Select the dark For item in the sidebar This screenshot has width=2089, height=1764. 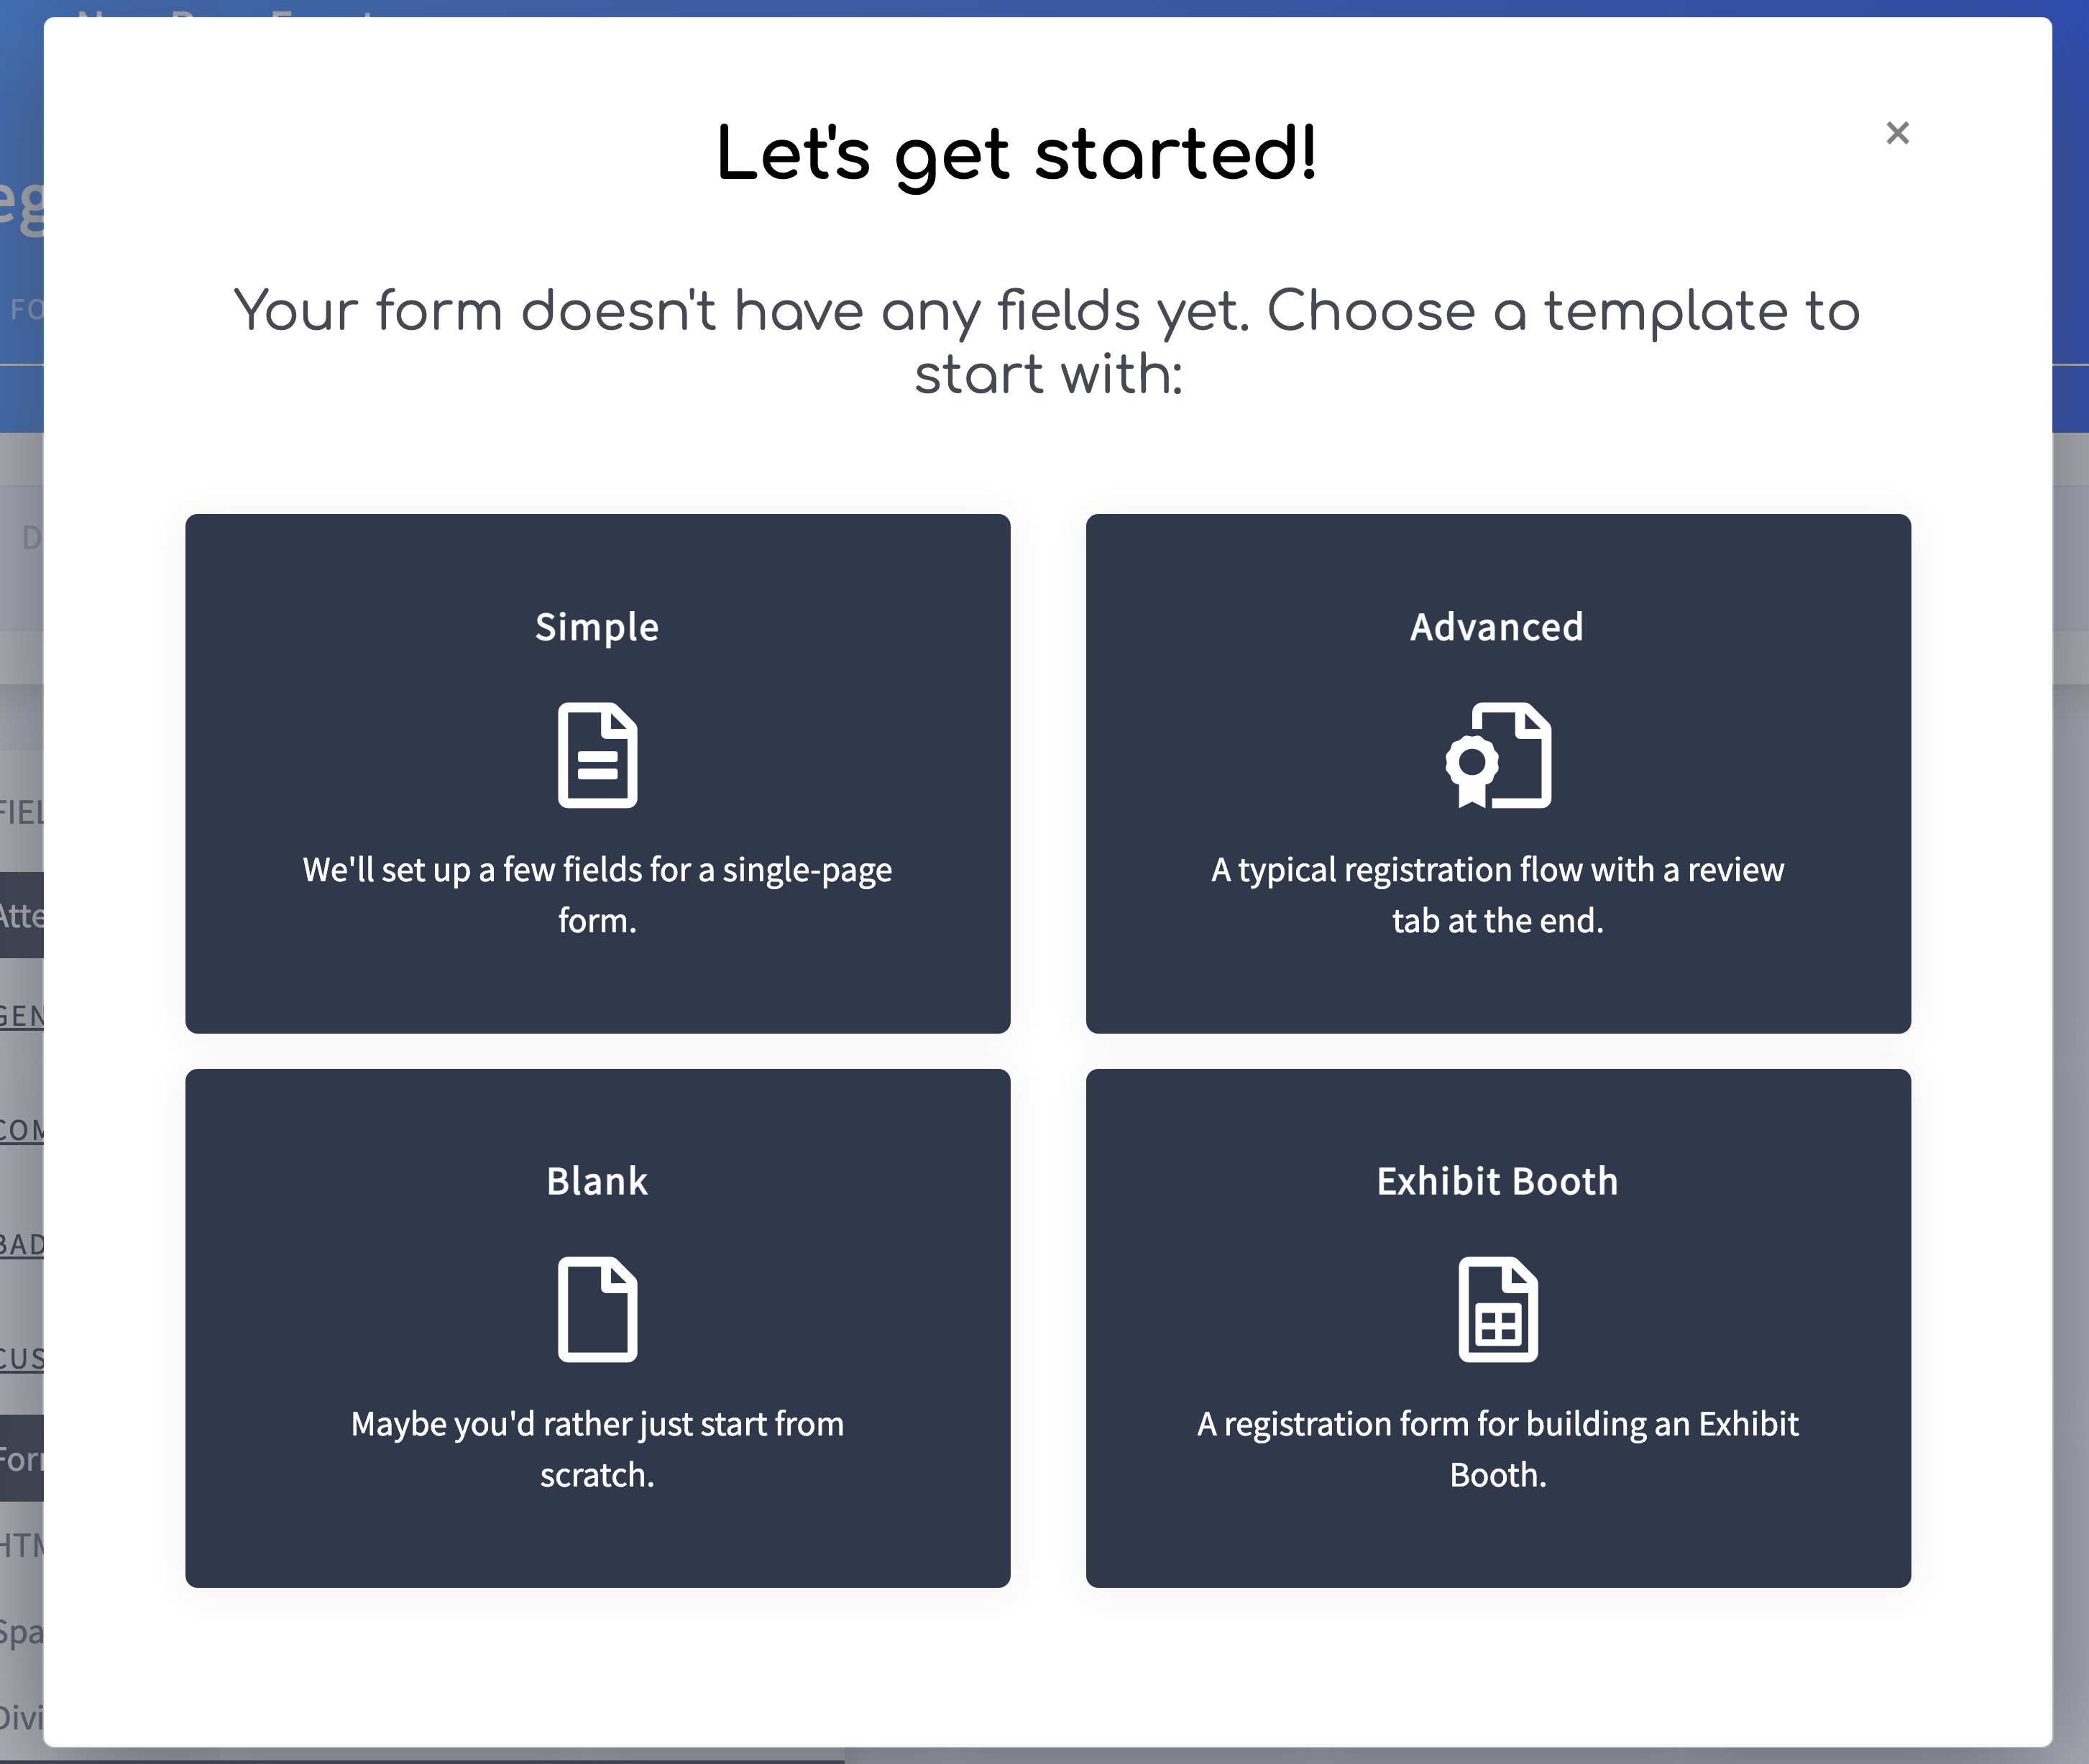click(22, 1458)
